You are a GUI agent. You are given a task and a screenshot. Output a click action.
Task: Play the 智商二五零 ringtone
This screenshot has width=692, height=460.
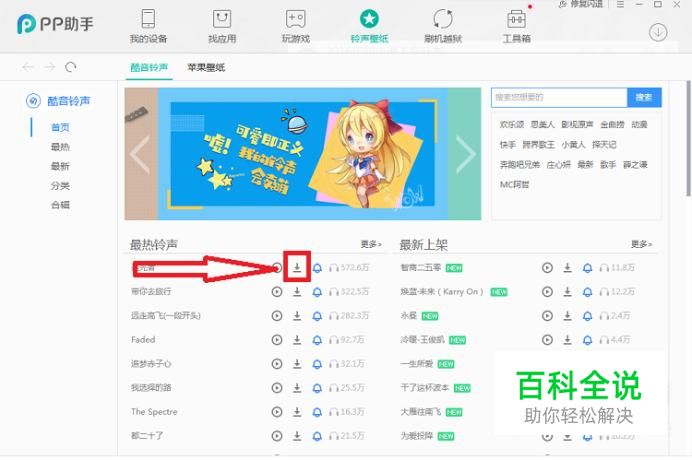(547, 268)
